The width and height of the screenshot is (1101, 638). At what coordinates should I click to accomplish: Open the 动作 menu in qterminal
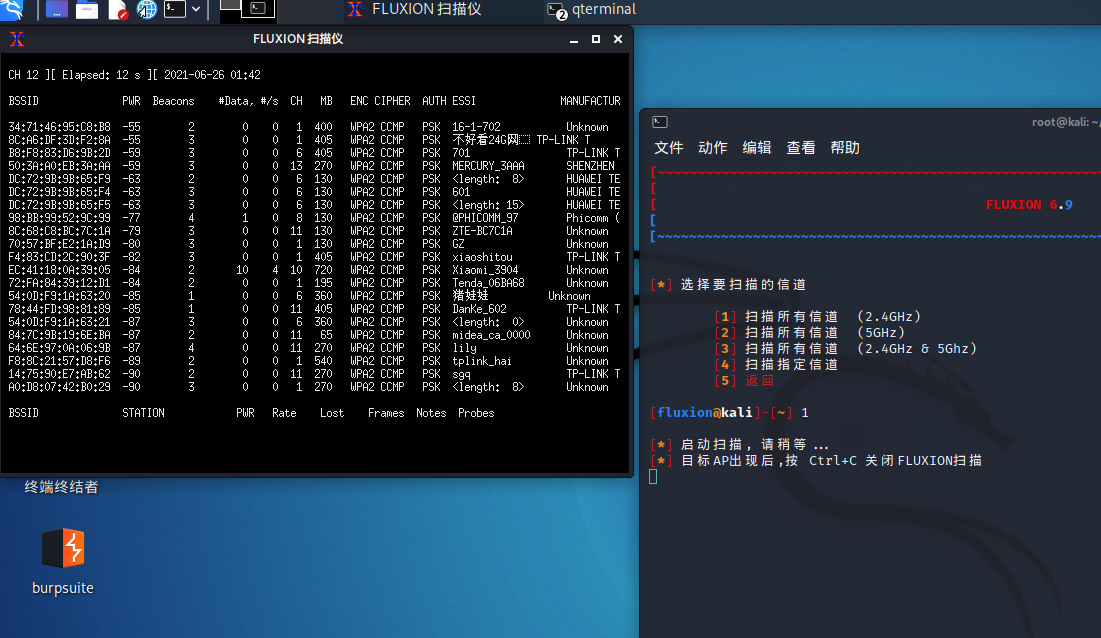pyautogui.click(x=713, y=147)
